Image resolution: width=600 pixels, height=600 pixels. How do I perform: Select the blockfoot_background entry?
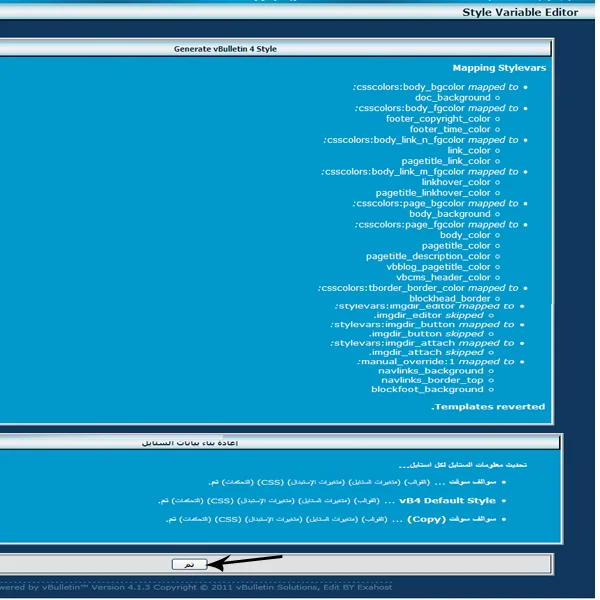coord(427,390)
